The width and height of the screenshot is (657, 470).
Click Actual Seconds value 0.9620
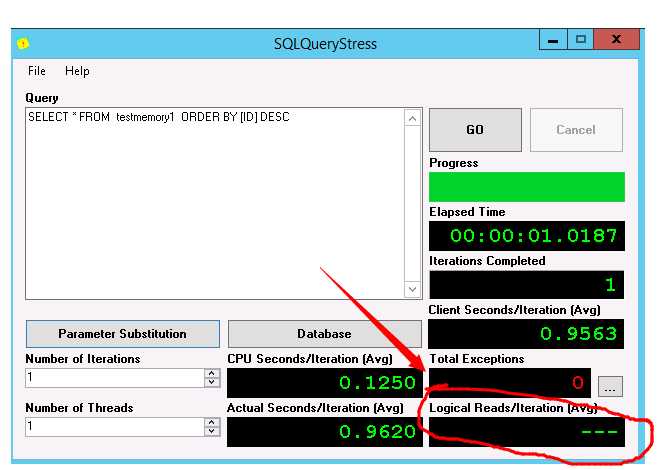tap(325, 432)
